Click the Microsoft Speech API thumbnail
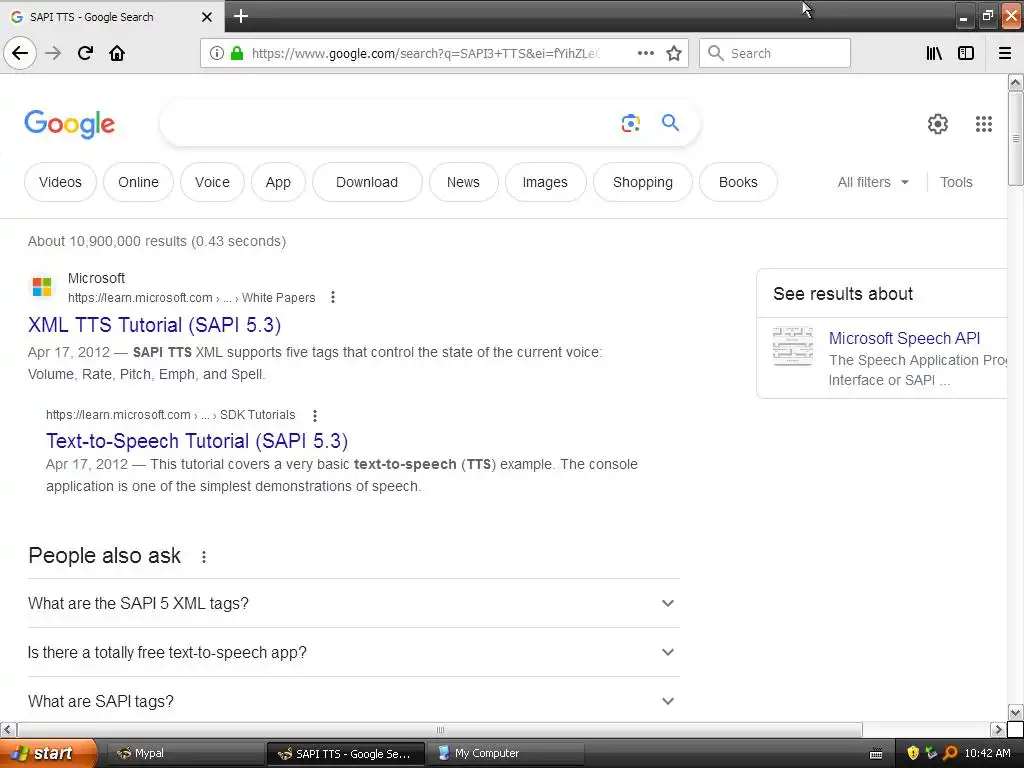The image size is (1024, 768). (793, 345)
